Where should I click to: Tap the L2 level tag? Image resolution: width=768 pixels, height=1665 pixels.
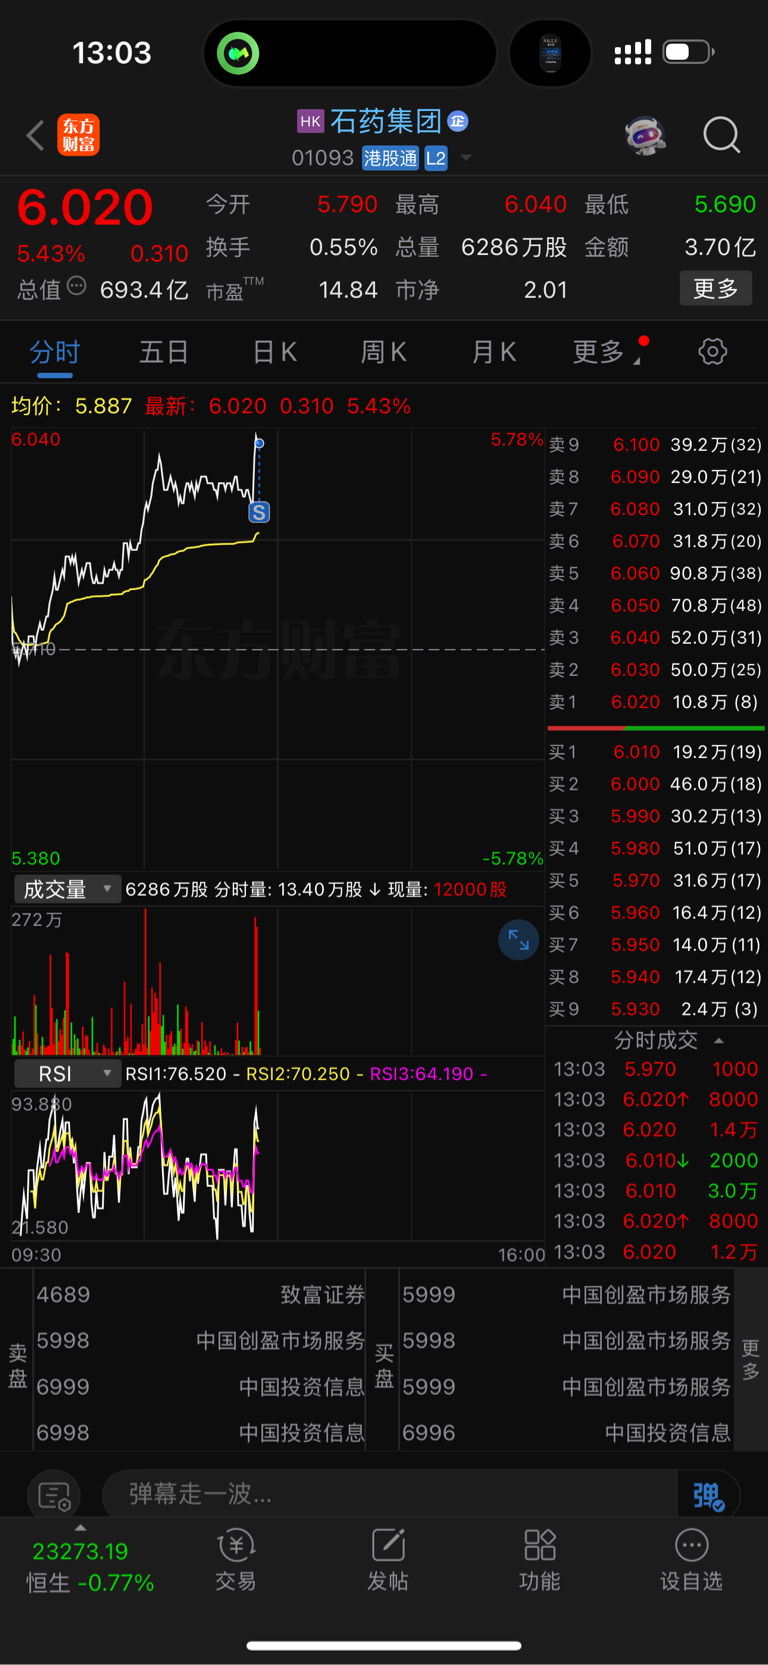(x=436, y=158)
